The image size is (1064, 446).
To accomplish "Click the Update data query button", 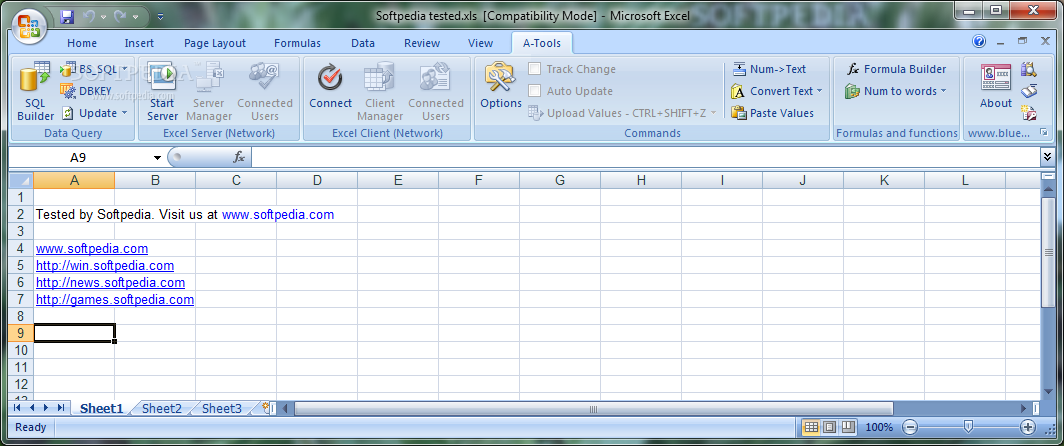I will pyautogui.click(x=90, y=113).
